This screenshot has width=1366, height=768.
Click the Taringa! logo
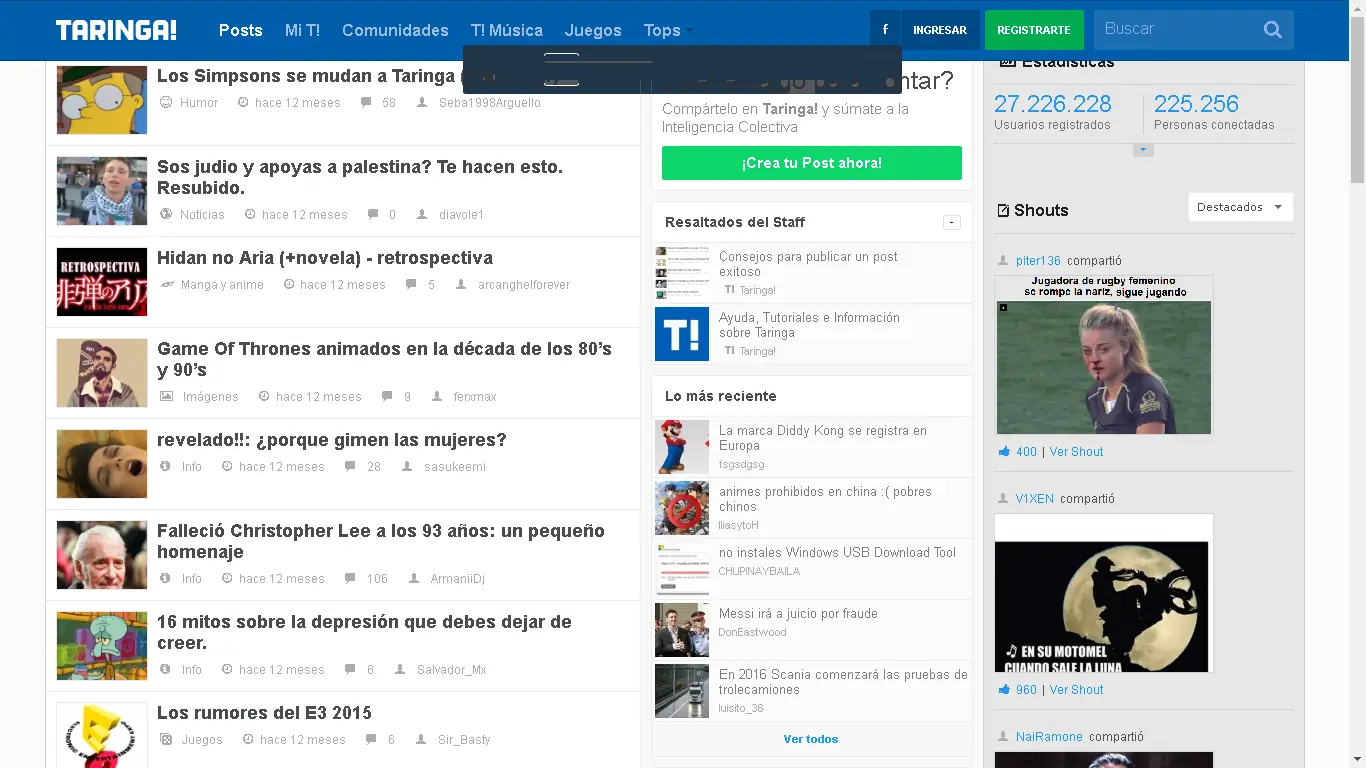pos(116,30)
